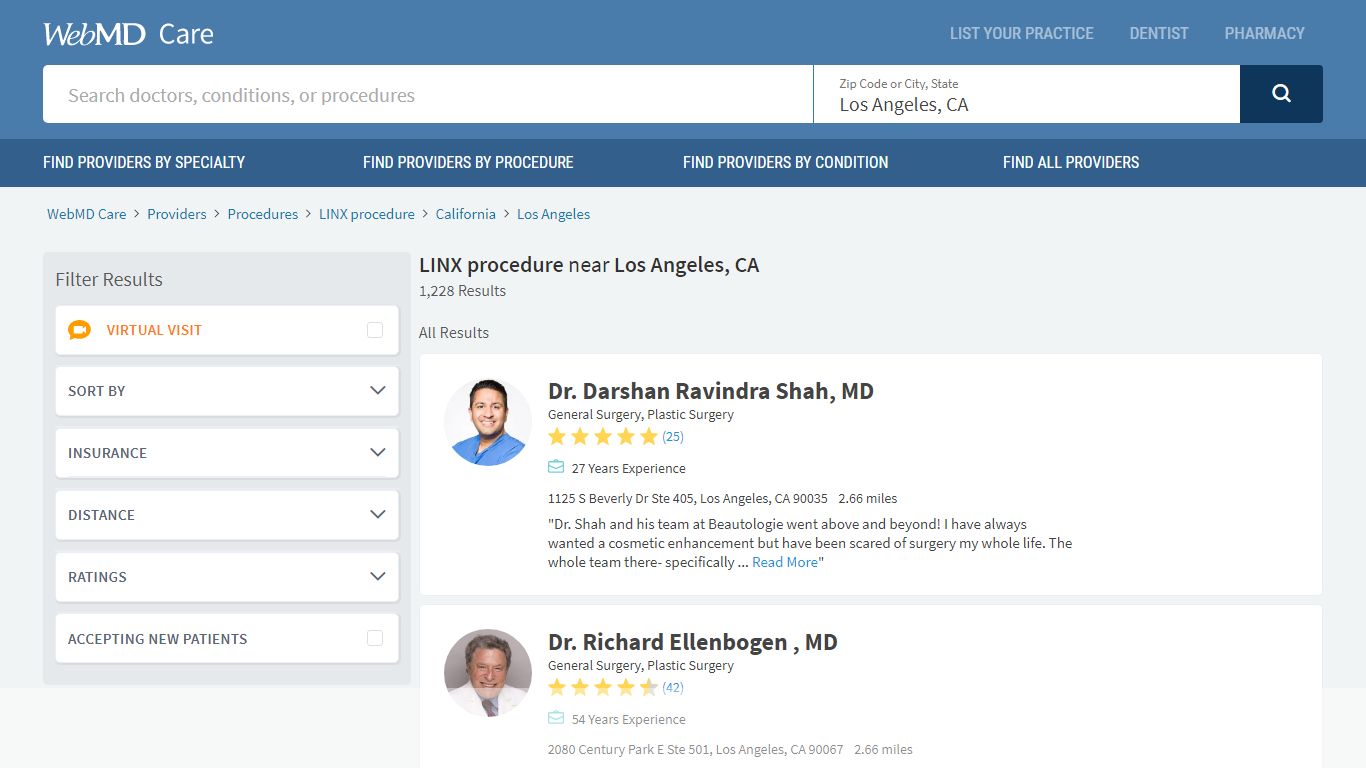This screenshot has height=768, width=1366.
Task: Click experience icon beside 54 Years Experience
Action: [x=556, y=718]
